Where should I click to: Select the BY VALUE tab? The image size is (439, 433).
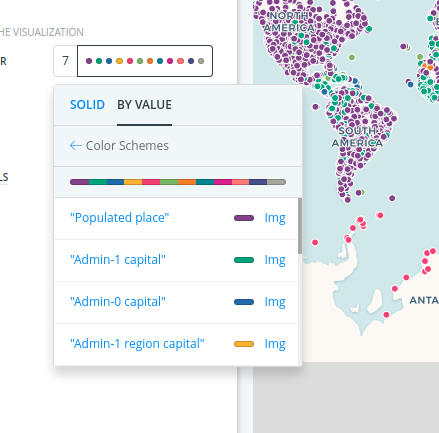[x=144, y=105]
